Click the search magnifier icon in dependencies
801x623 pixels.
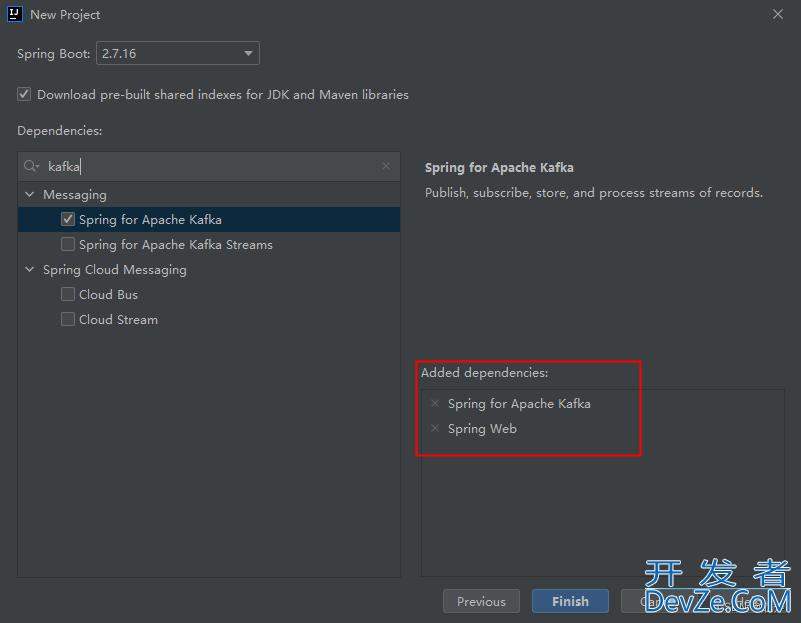pyautogui.click(x=31, y=166)
